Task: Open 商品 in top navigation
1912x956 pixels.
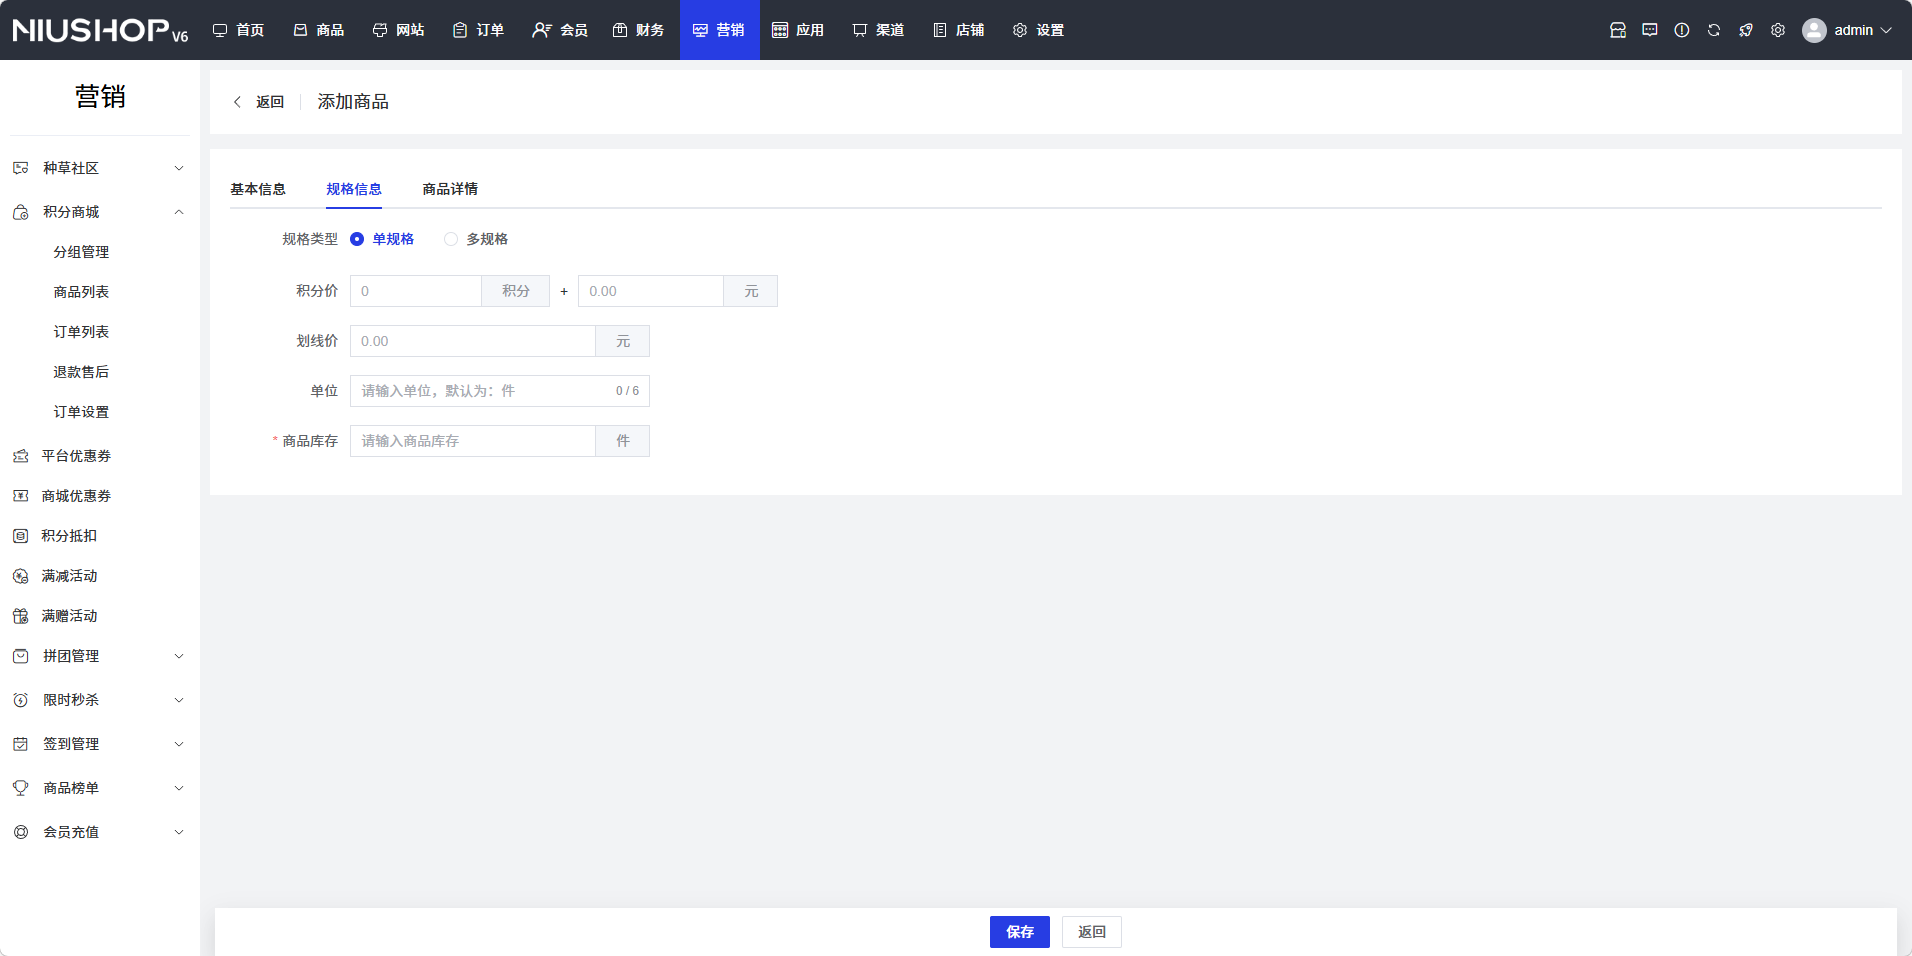Action: (319, 30)
